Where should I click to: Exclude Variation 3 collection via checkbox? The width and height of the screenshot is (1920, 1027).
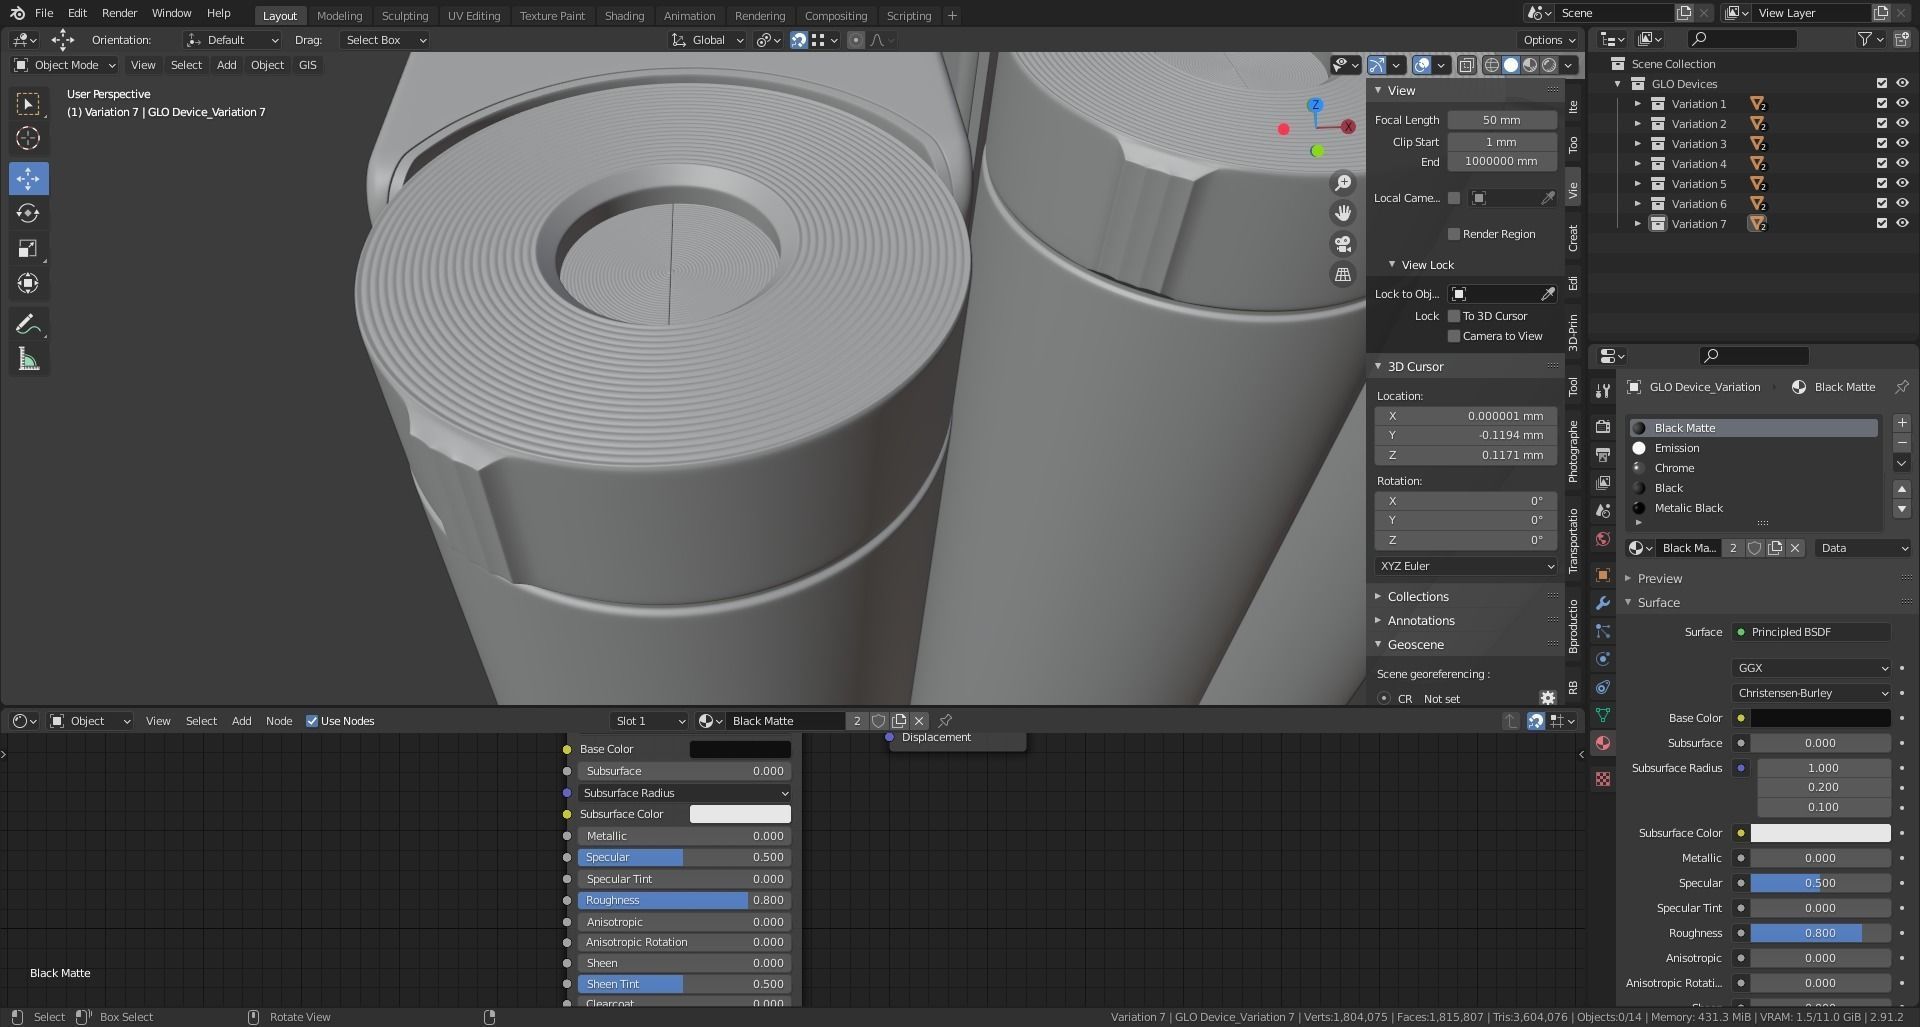tap(1881, 144)
